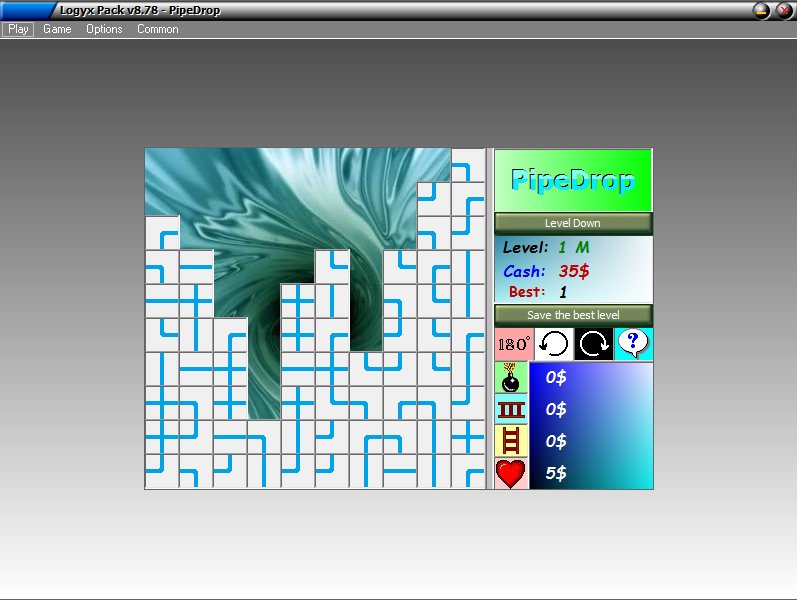Click the red heart icon
797x600 pixels.
tap(511, 473)
